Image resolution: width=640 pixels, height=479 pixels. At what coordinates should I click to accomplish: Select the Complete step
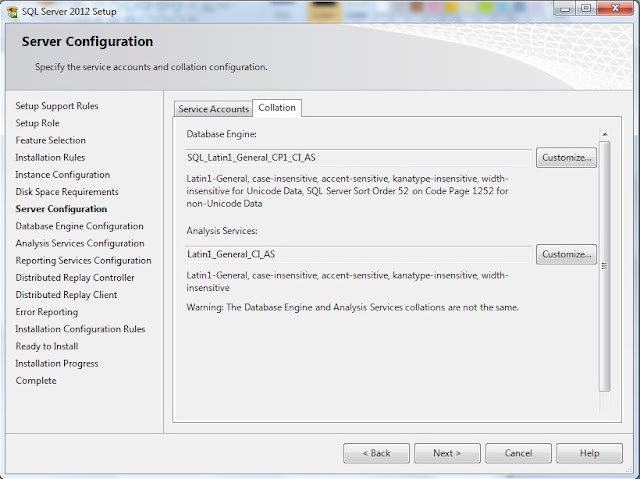pos(36,380)
